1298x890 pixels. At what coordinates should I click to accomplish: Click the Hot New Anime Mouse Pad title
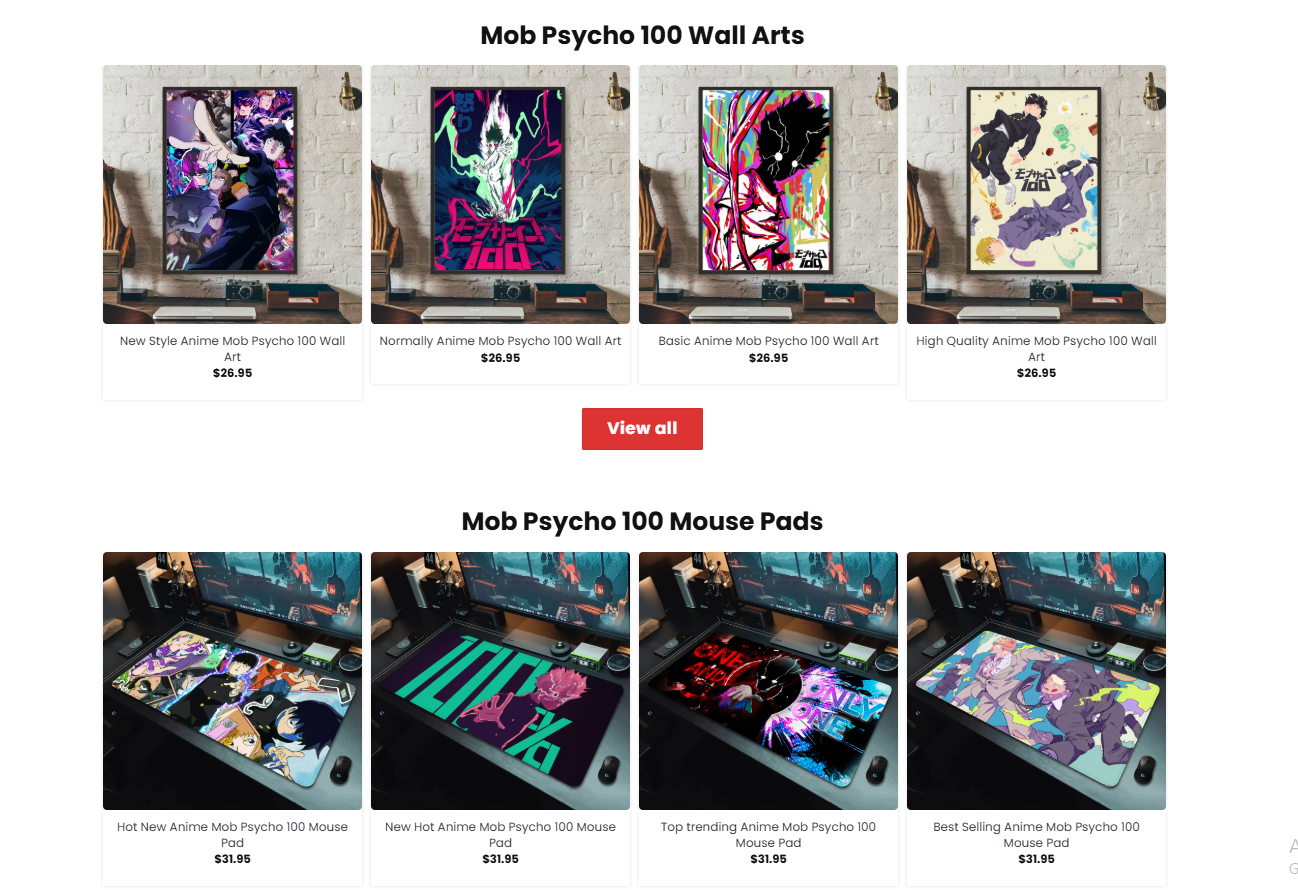click(x=232, y=834)
